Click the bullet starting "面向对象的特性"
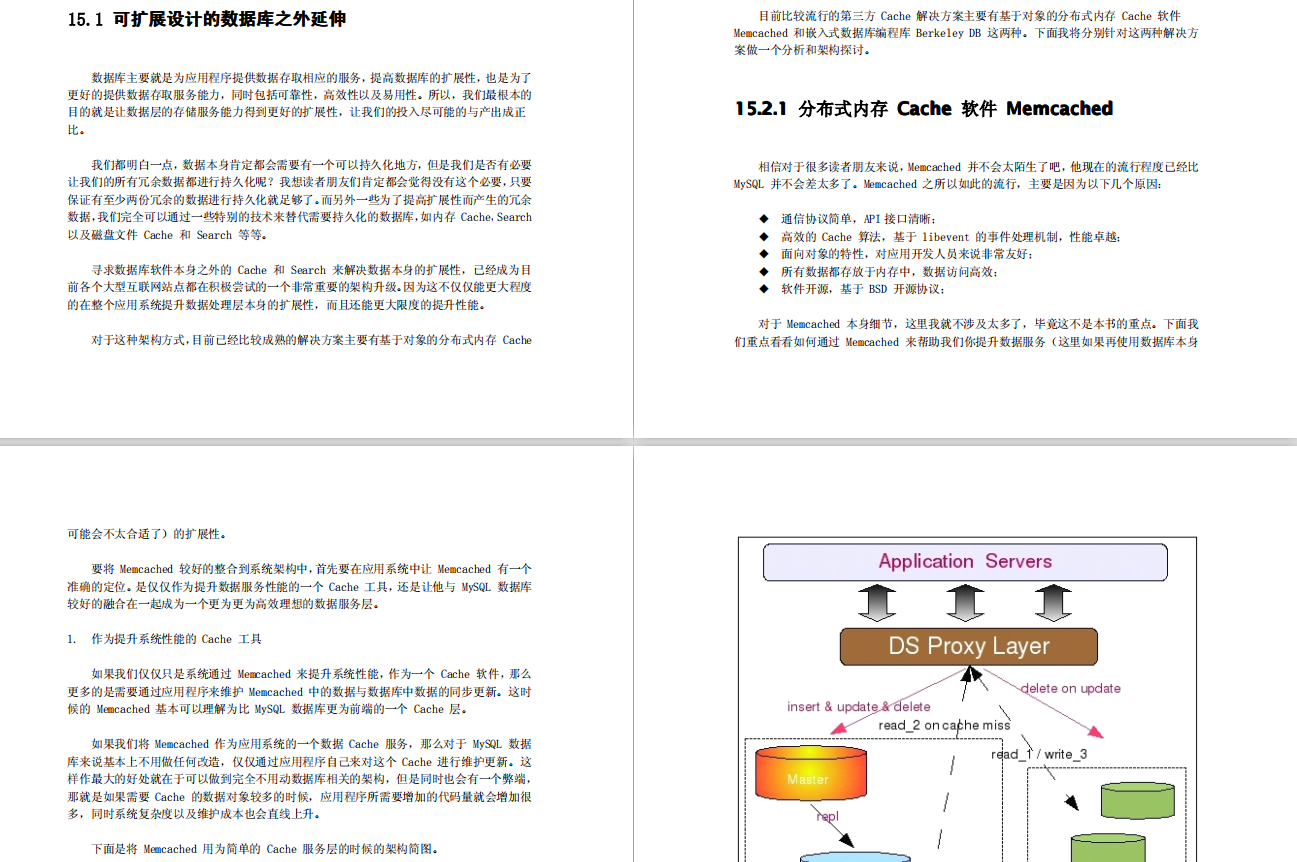Viewport: 1297px width, 862px height. [896, 254]
